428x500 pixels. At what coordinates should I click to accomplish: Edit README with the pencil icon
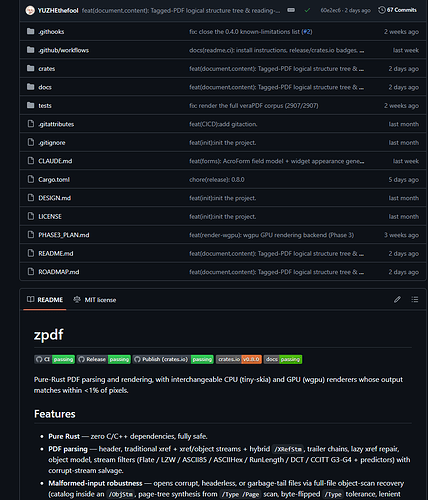point(397,299)
